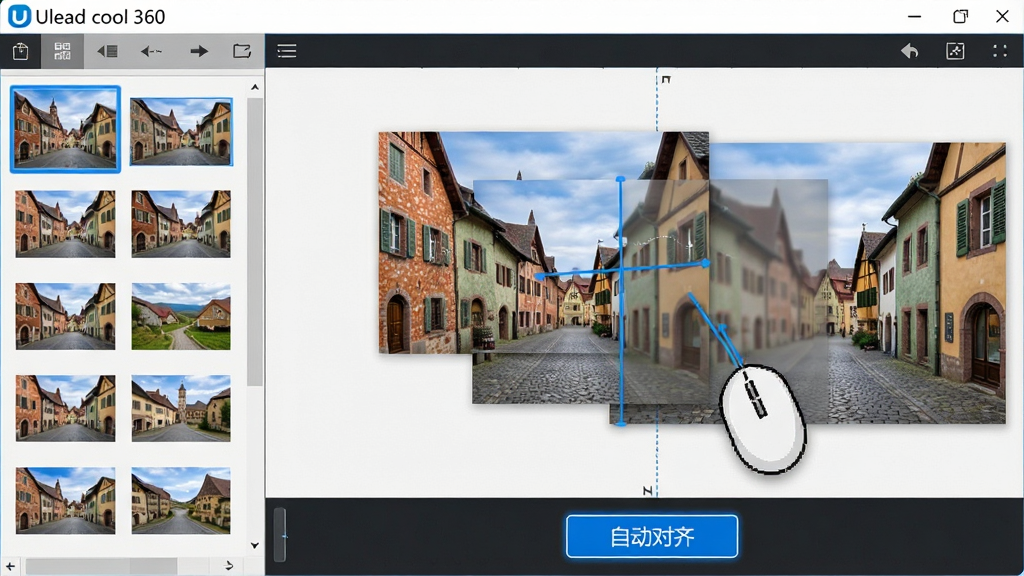Click the vertical scrollbar thumb of thumbnail list
Viewport: 1024px width, 576px height.
point(255,242)
